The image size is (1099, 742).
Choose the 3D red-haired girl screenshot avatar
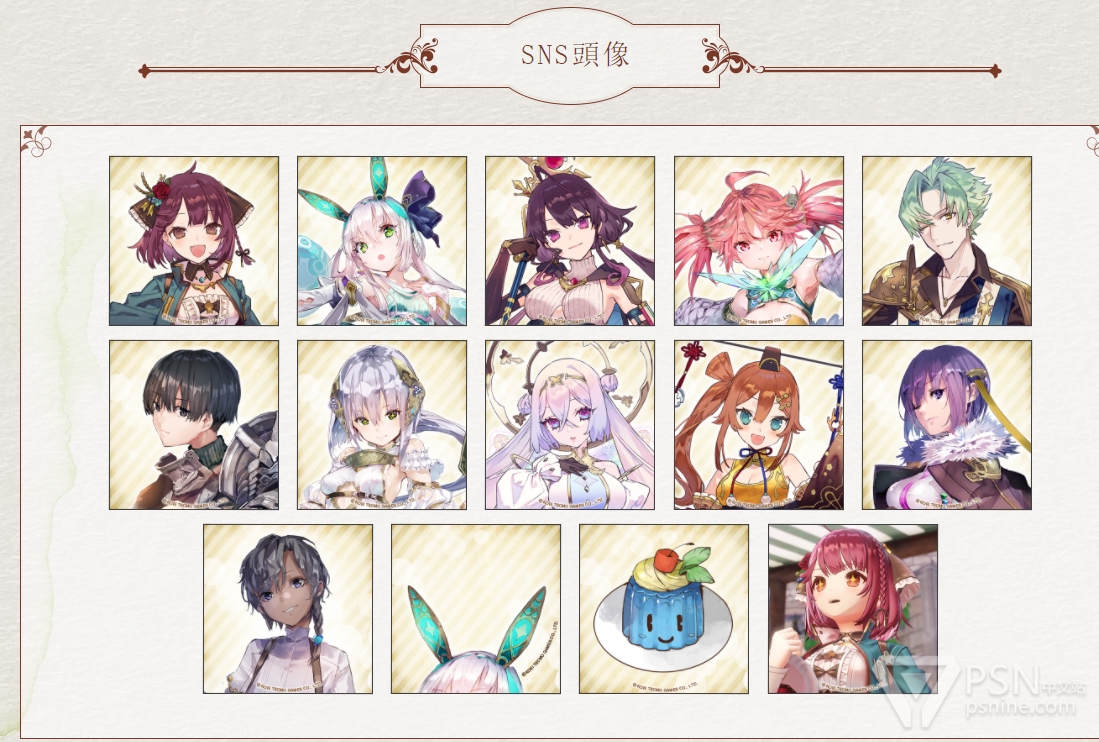coord(853,609)
